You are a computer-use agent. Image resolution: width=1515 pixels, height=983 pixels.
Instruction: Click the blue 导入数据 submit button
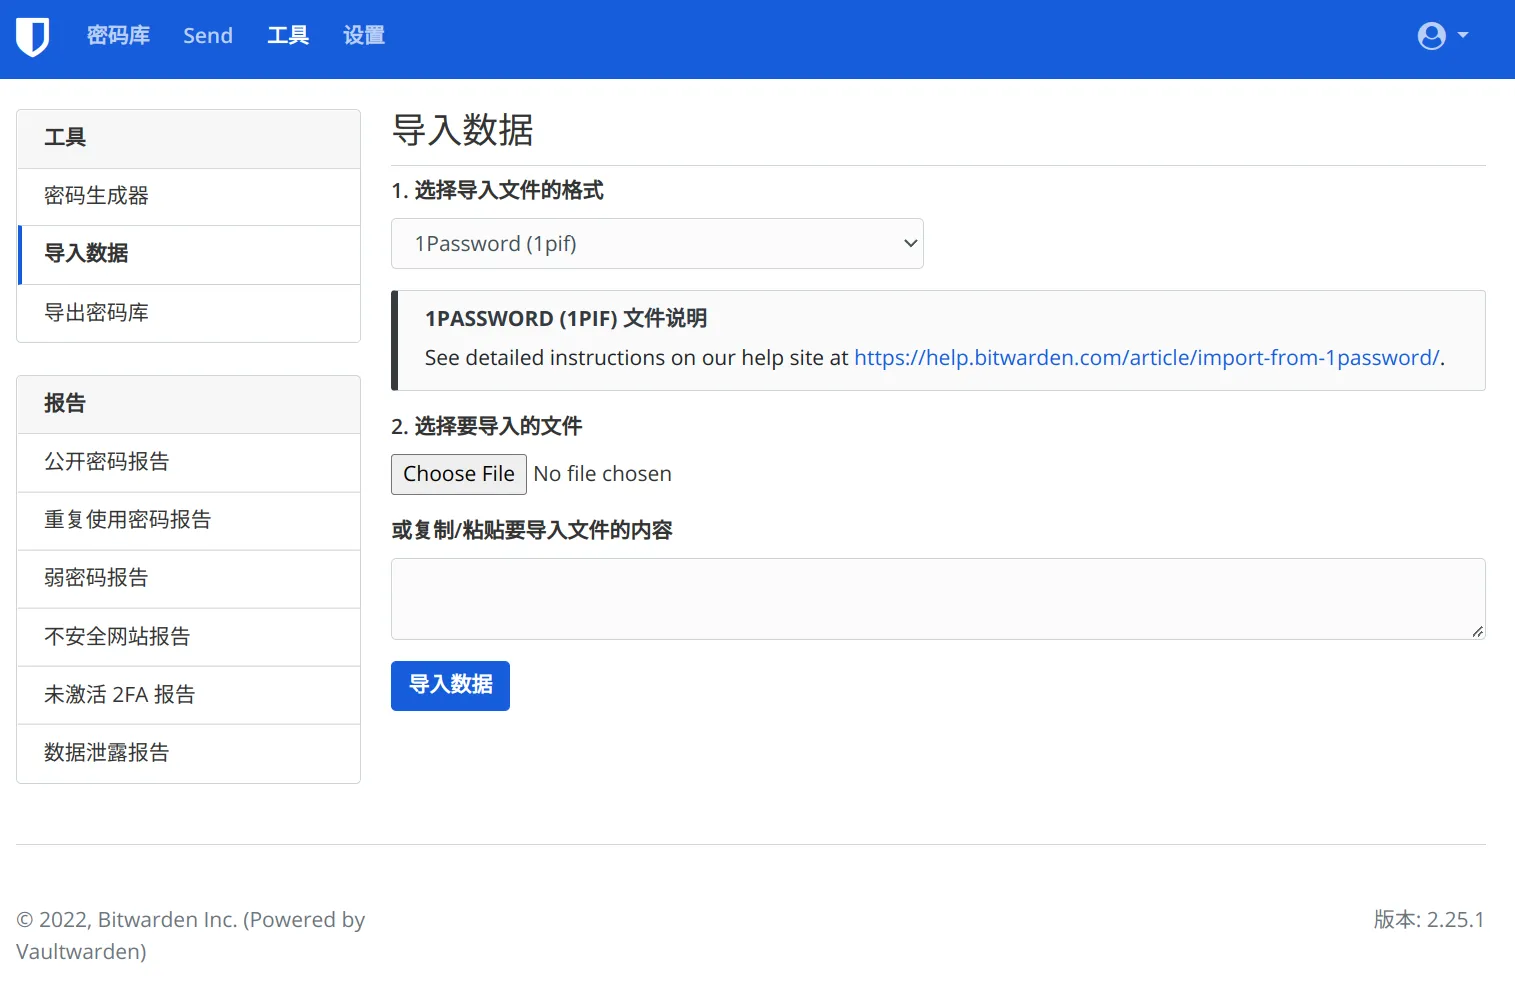point(450,686)
